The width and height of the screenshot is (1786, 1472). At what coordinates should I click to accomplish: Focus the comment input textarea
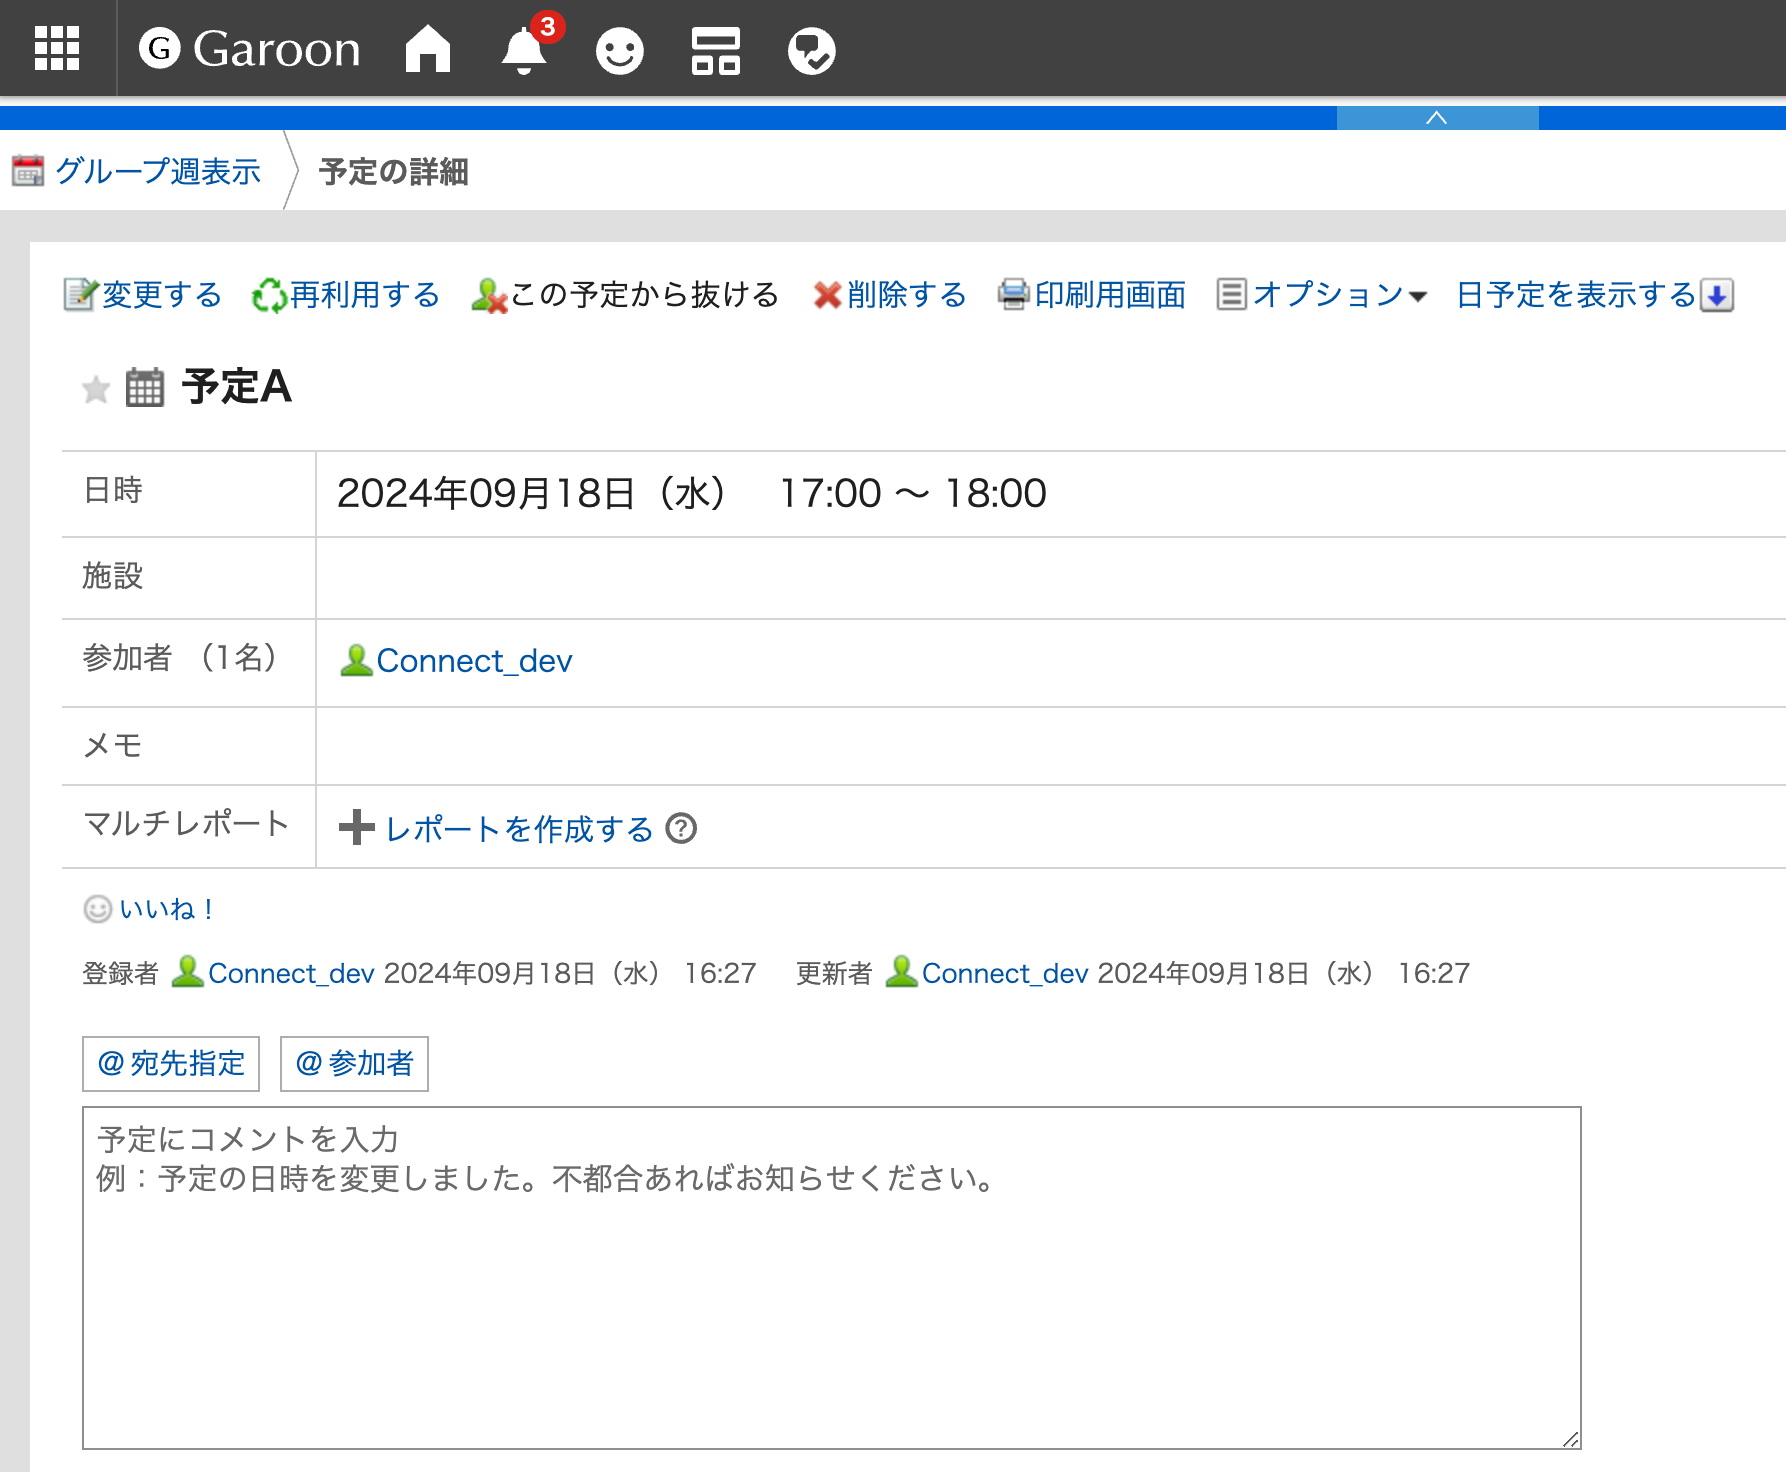tap(832, 1278)
